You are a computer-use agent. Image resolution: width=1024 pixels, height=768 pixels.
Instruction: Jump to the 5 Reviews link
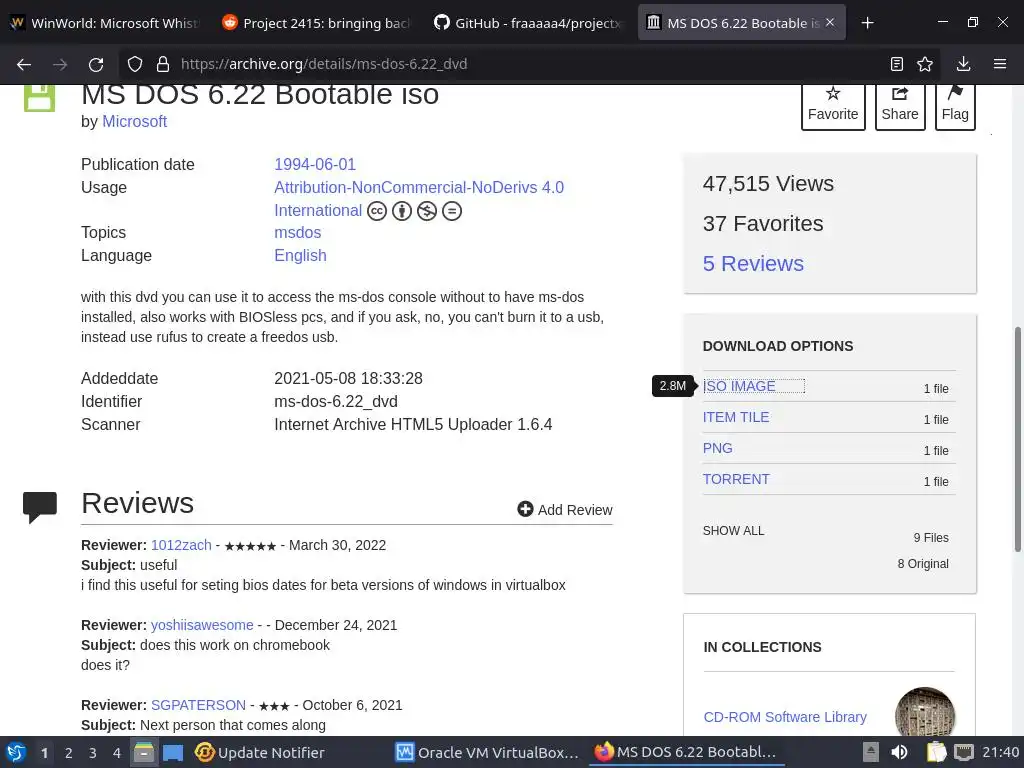pyautogui.click(x=753, y=263)
